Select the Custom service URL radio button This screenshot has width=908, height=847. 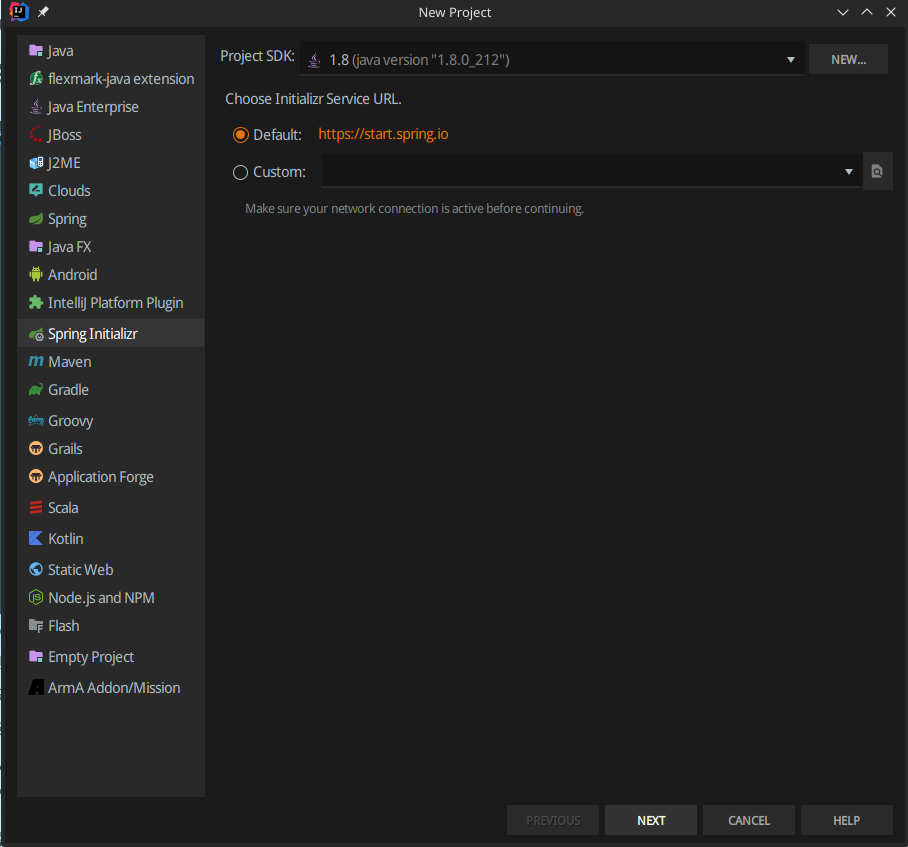[240, 172]
